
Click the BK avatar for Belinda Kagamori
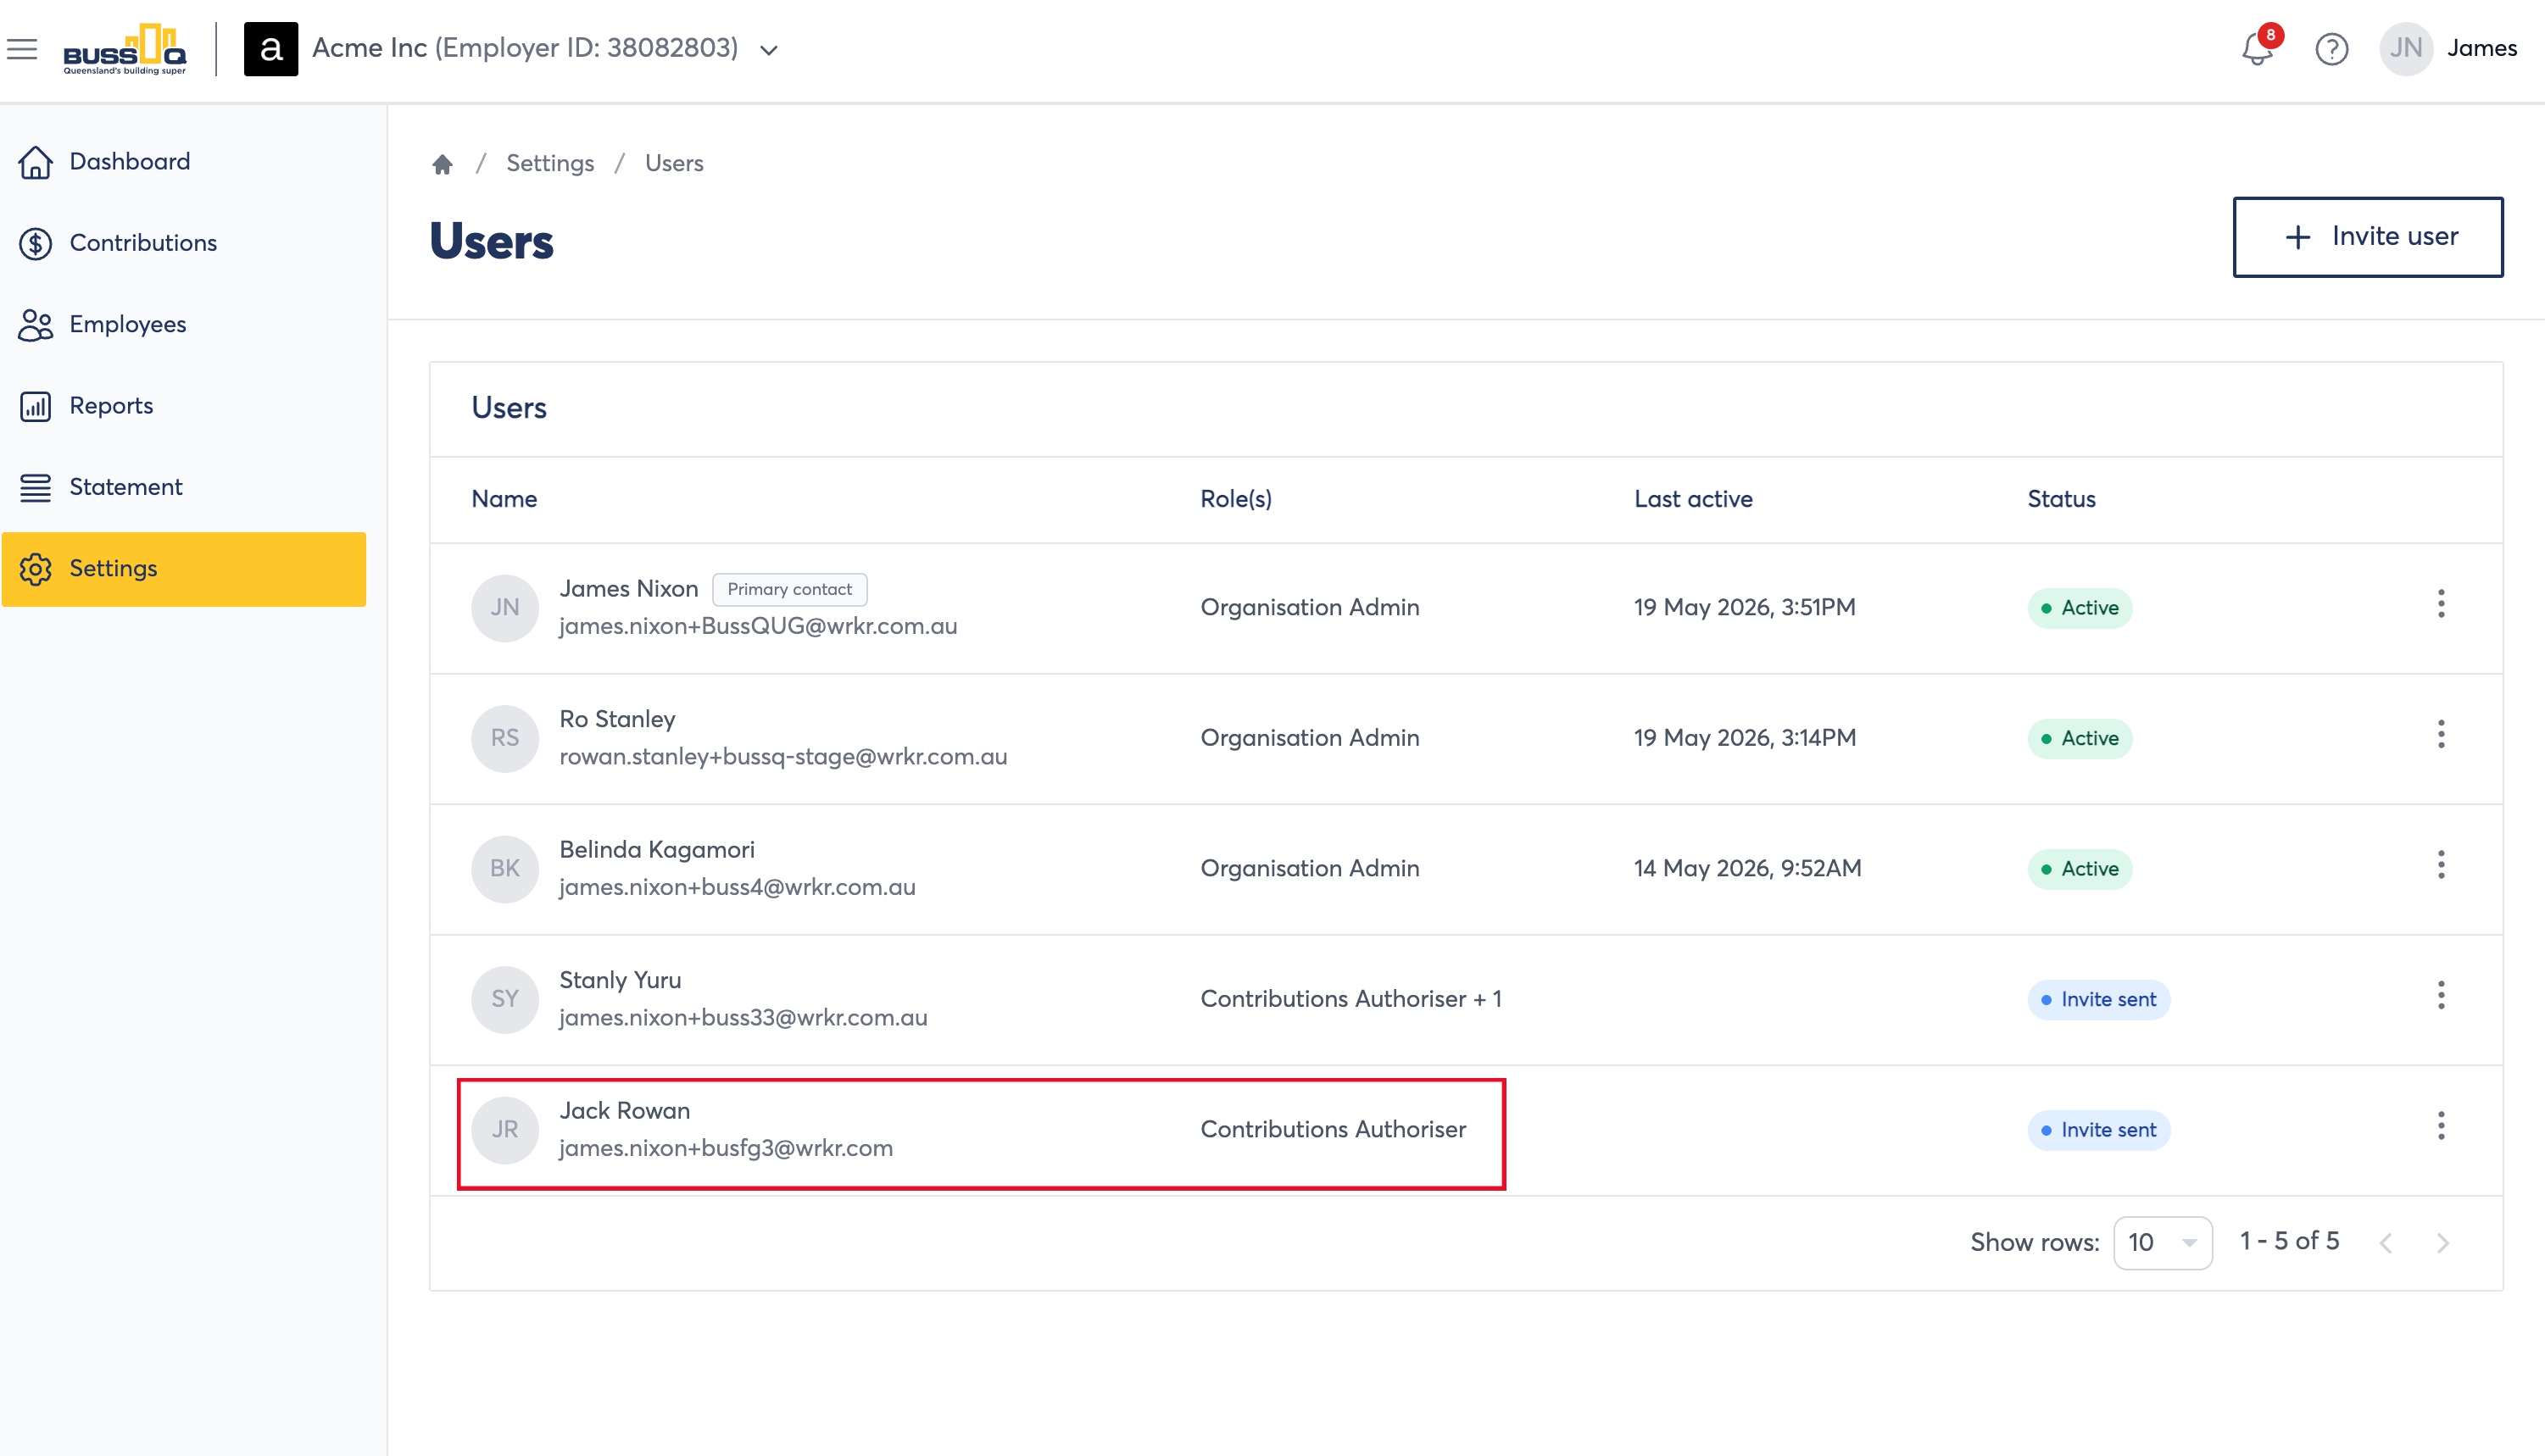(x=505, y=869)
